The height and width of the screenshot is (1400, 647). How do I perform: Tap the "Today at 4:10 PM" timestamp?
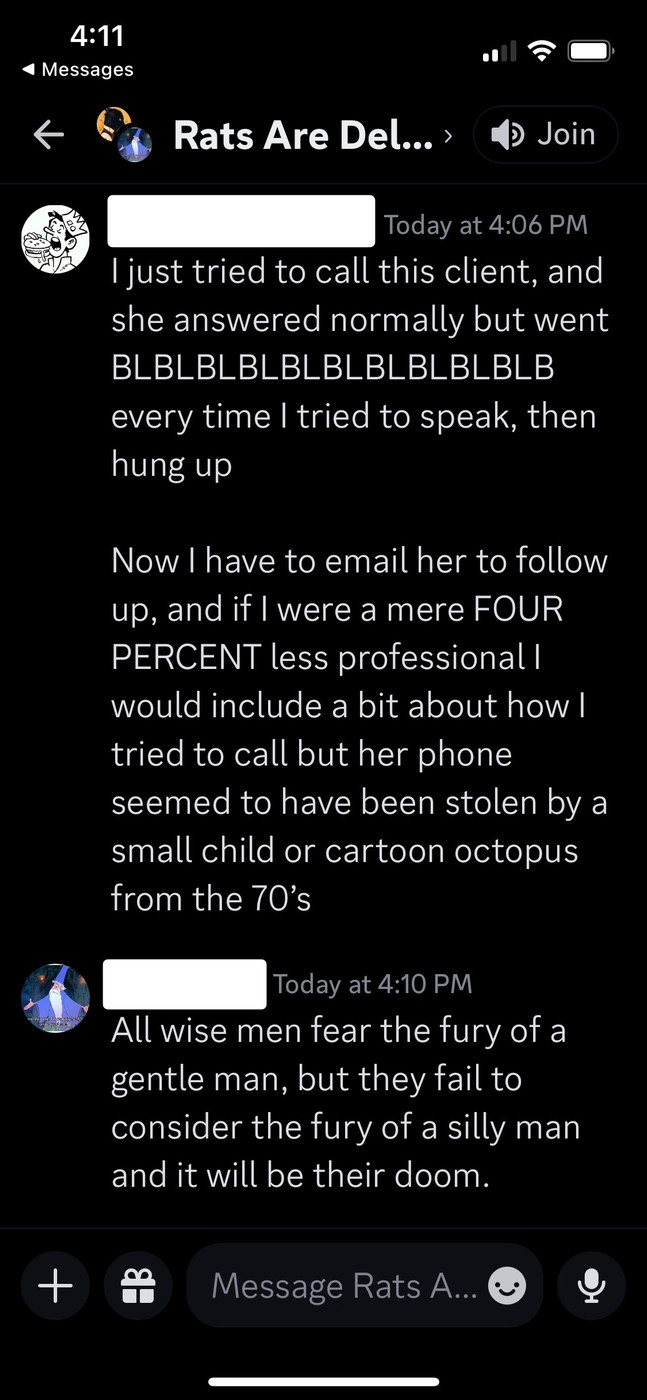tap(372, 984)
